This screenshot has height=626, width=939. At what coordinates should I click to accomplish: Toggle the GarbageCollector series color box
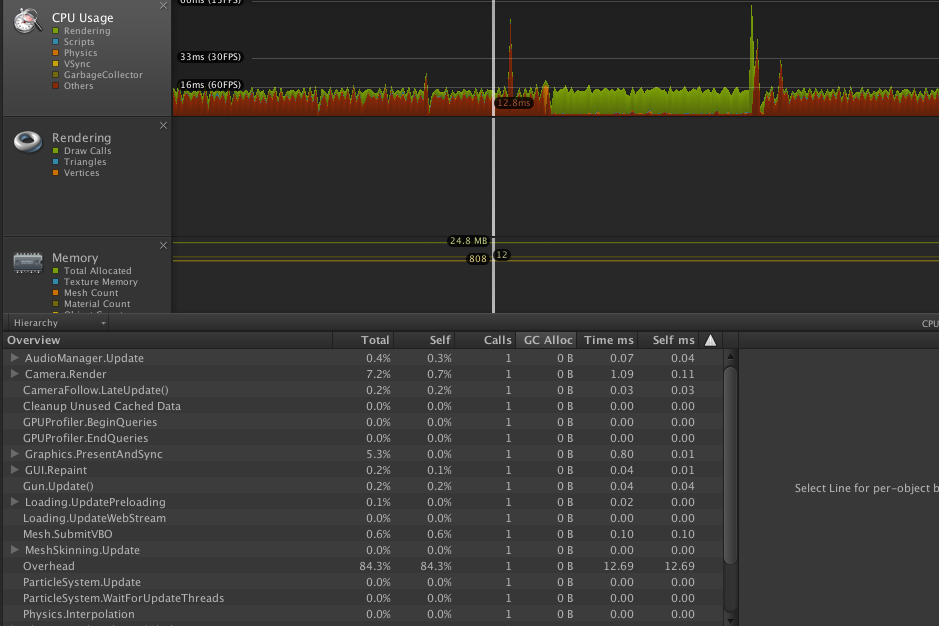(x=56, y=75)
